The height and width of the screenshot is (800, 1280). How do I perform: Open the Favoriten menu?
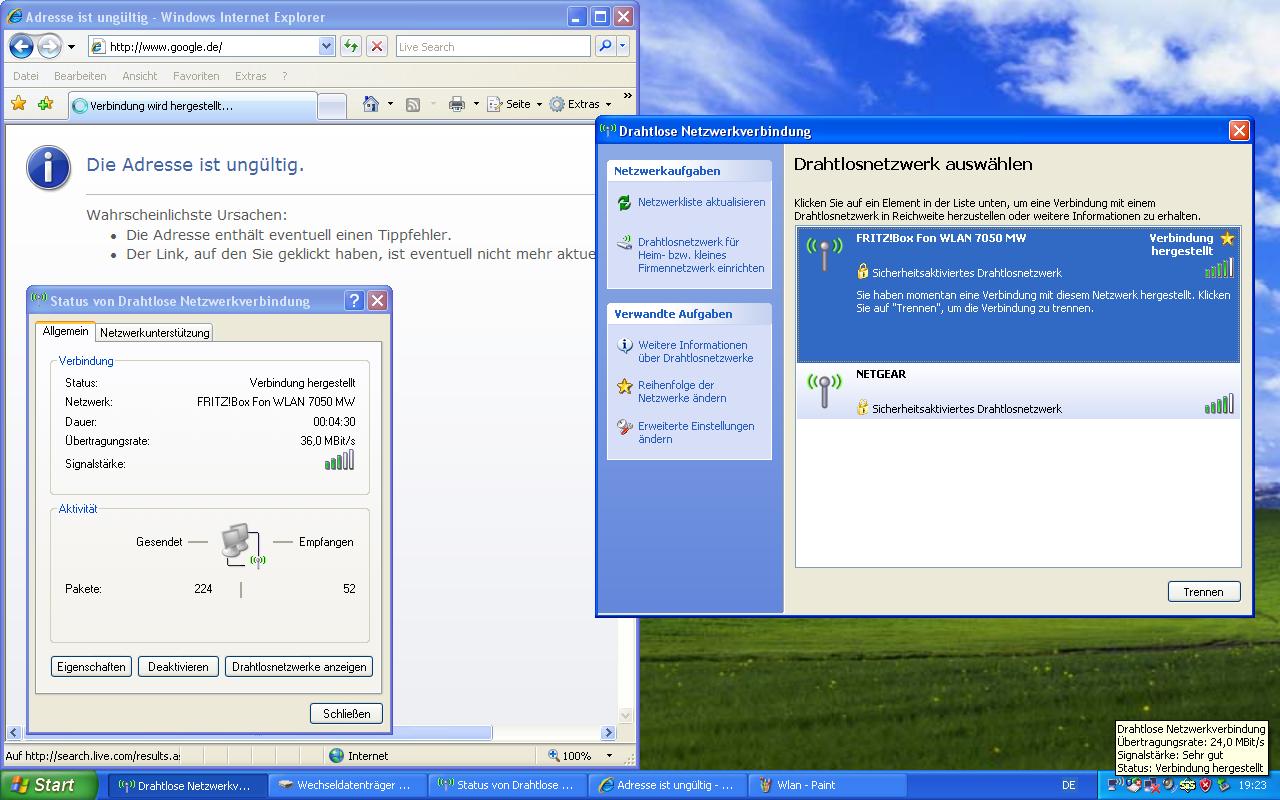coord(196,76)
